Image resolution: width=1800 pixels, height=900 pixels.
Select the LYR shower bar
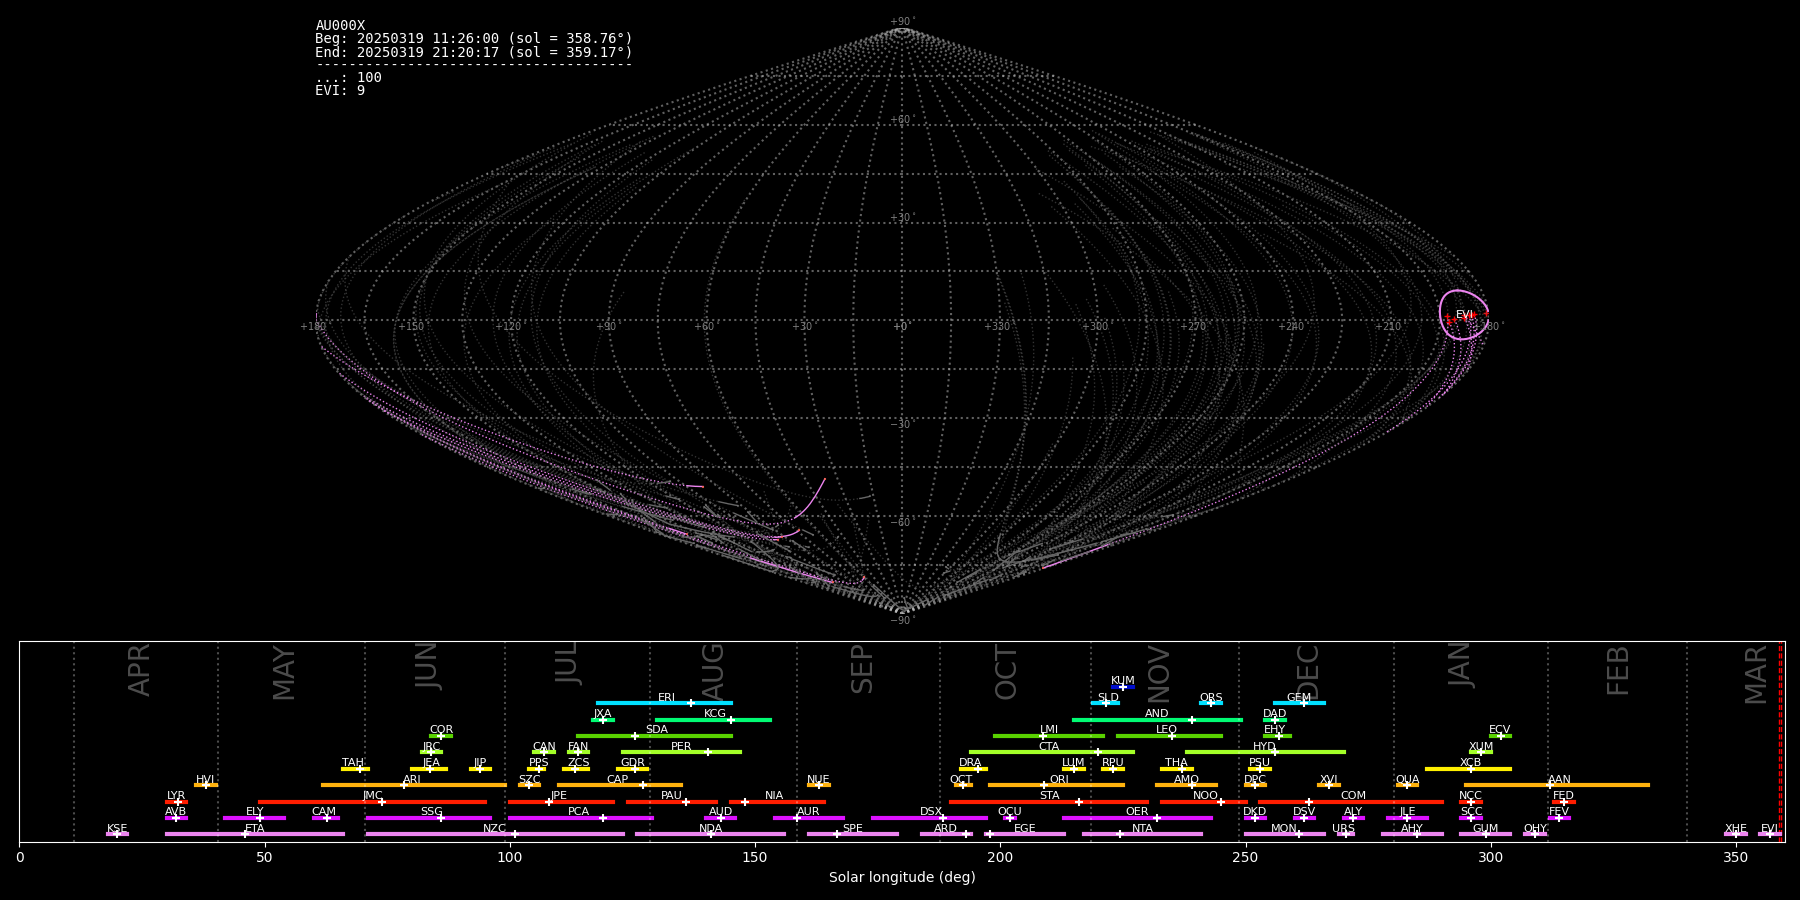point(176,802)
